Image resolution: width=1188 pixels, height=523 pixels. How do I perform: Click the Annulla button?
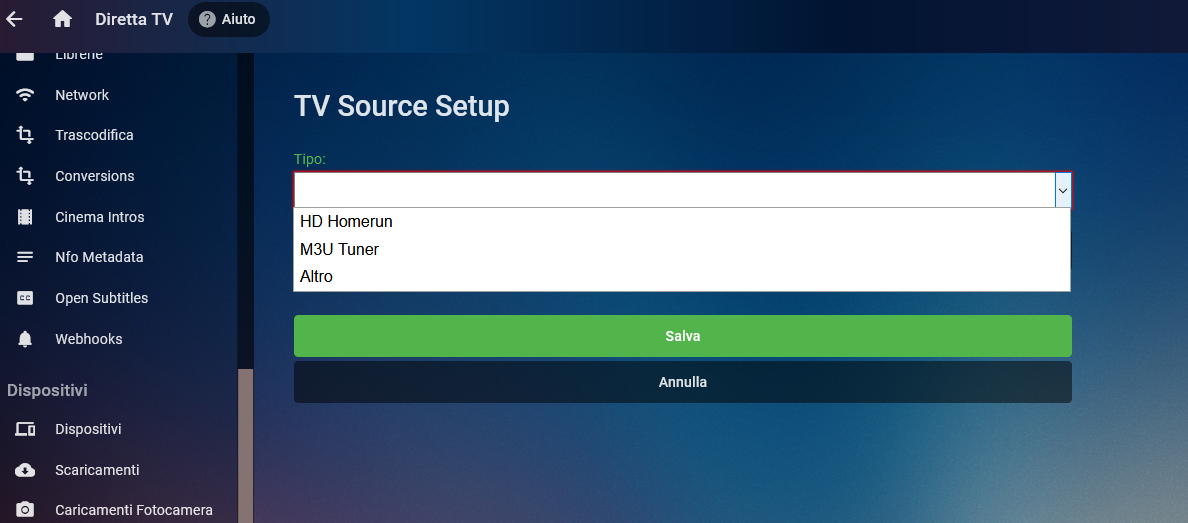coord(682,382)
